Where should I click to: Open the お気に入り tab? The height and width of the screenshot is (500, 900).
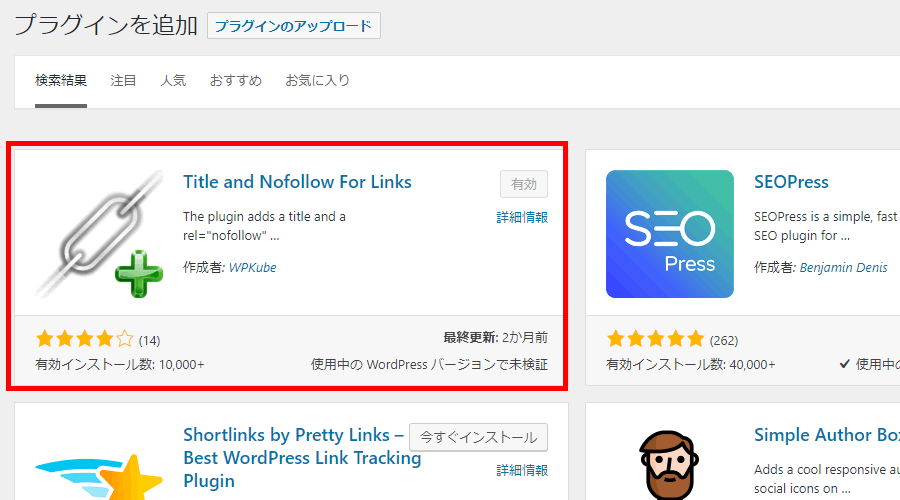coord(317,80)
